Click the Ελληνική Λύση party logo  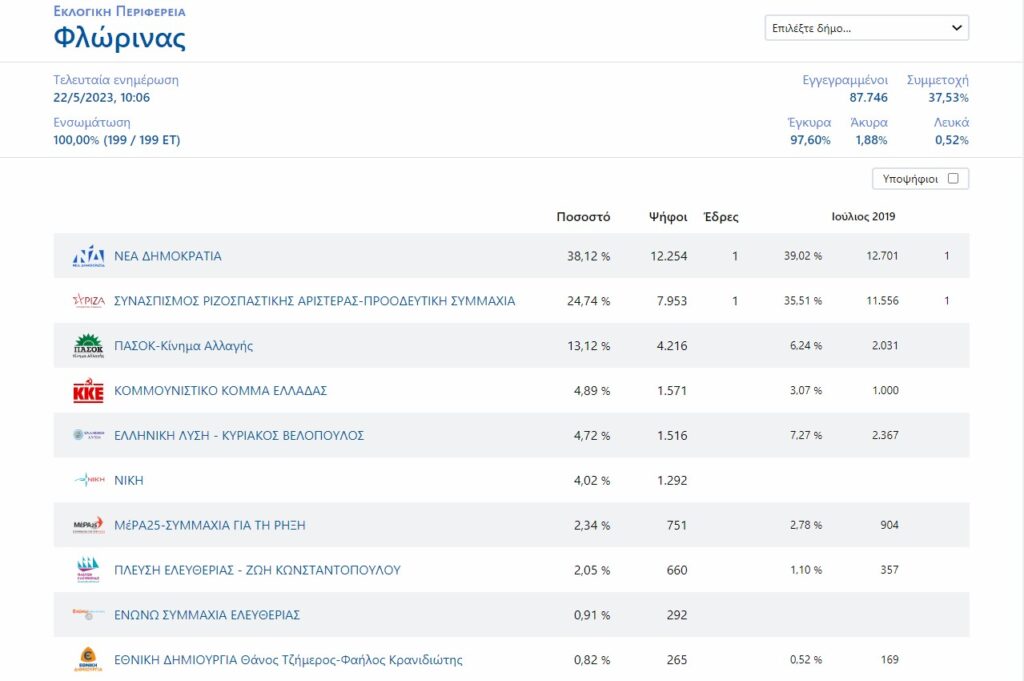click(x=88, y=435)
